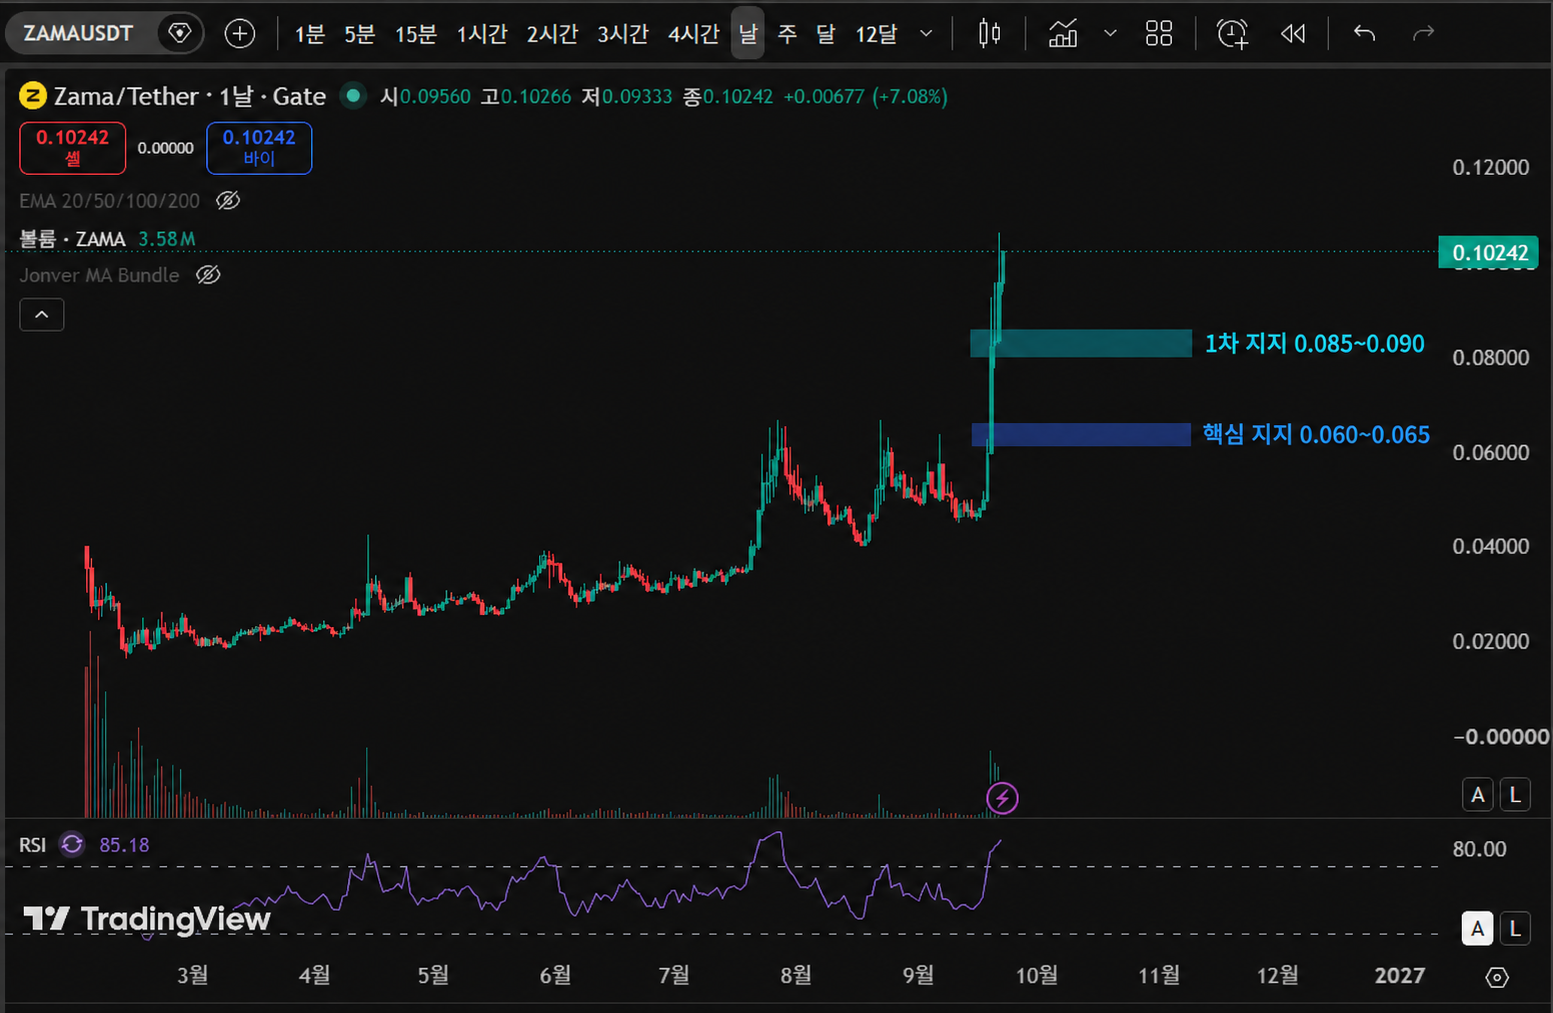Viewport: 1553px width, 1013px height.
Task: Add a comparison symbol with plus icon
Action: 240,34
